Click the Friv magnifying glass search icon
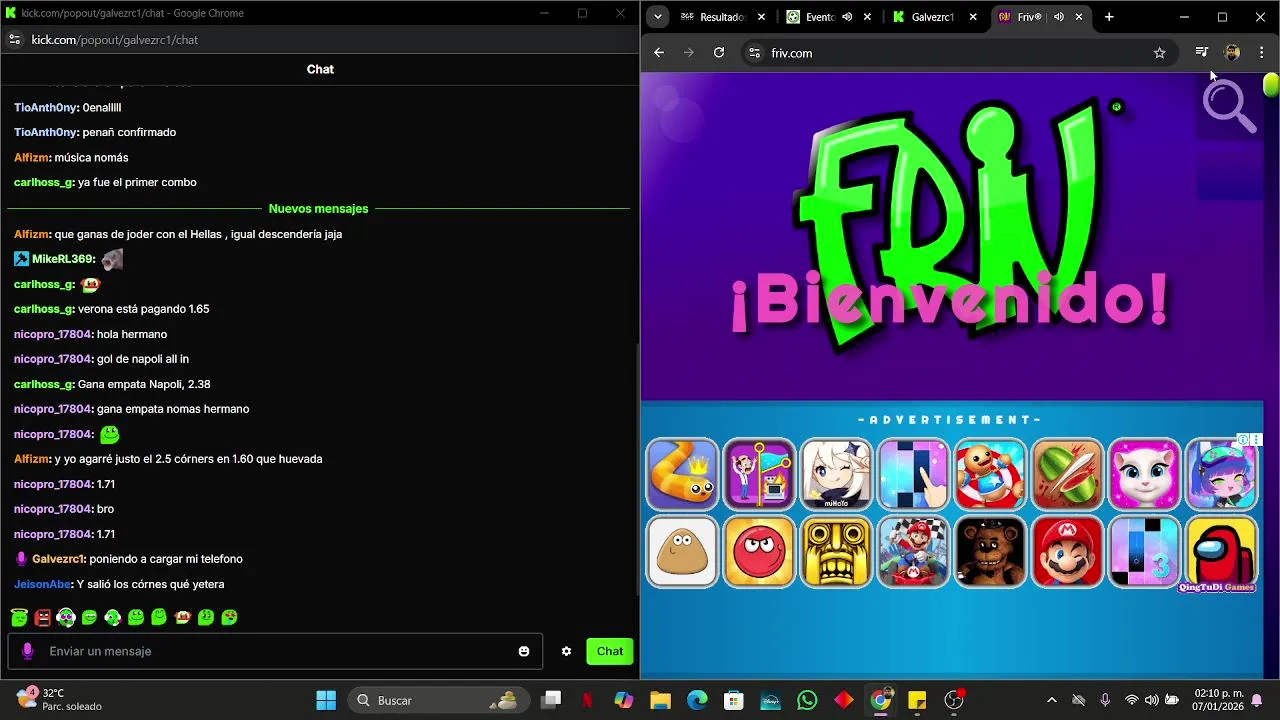The height and width of the screenshot is (720, 1280). [1229, 105]
